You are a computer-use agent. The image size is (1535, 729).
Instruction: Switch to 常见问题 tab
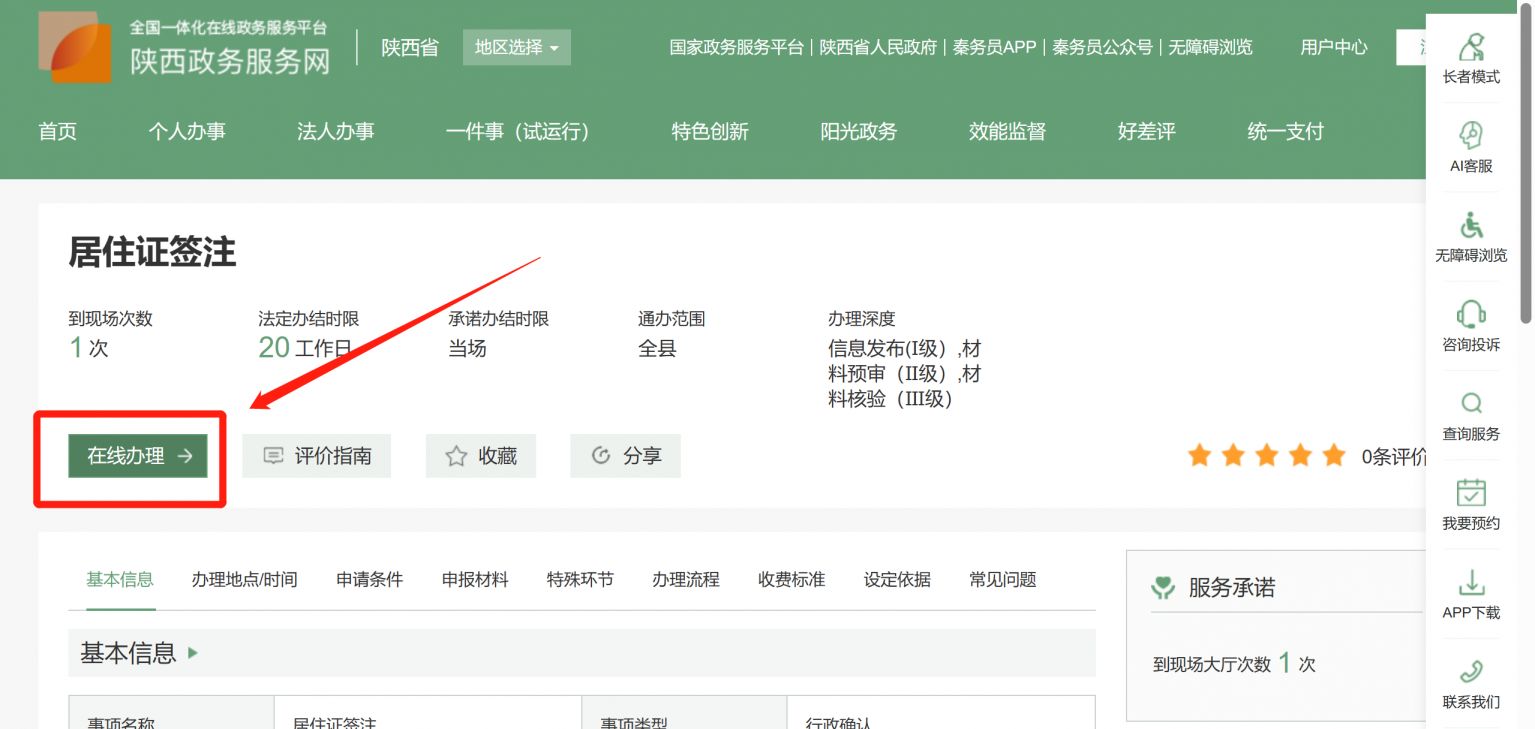pyautogui.click(x=1002, y=579)
